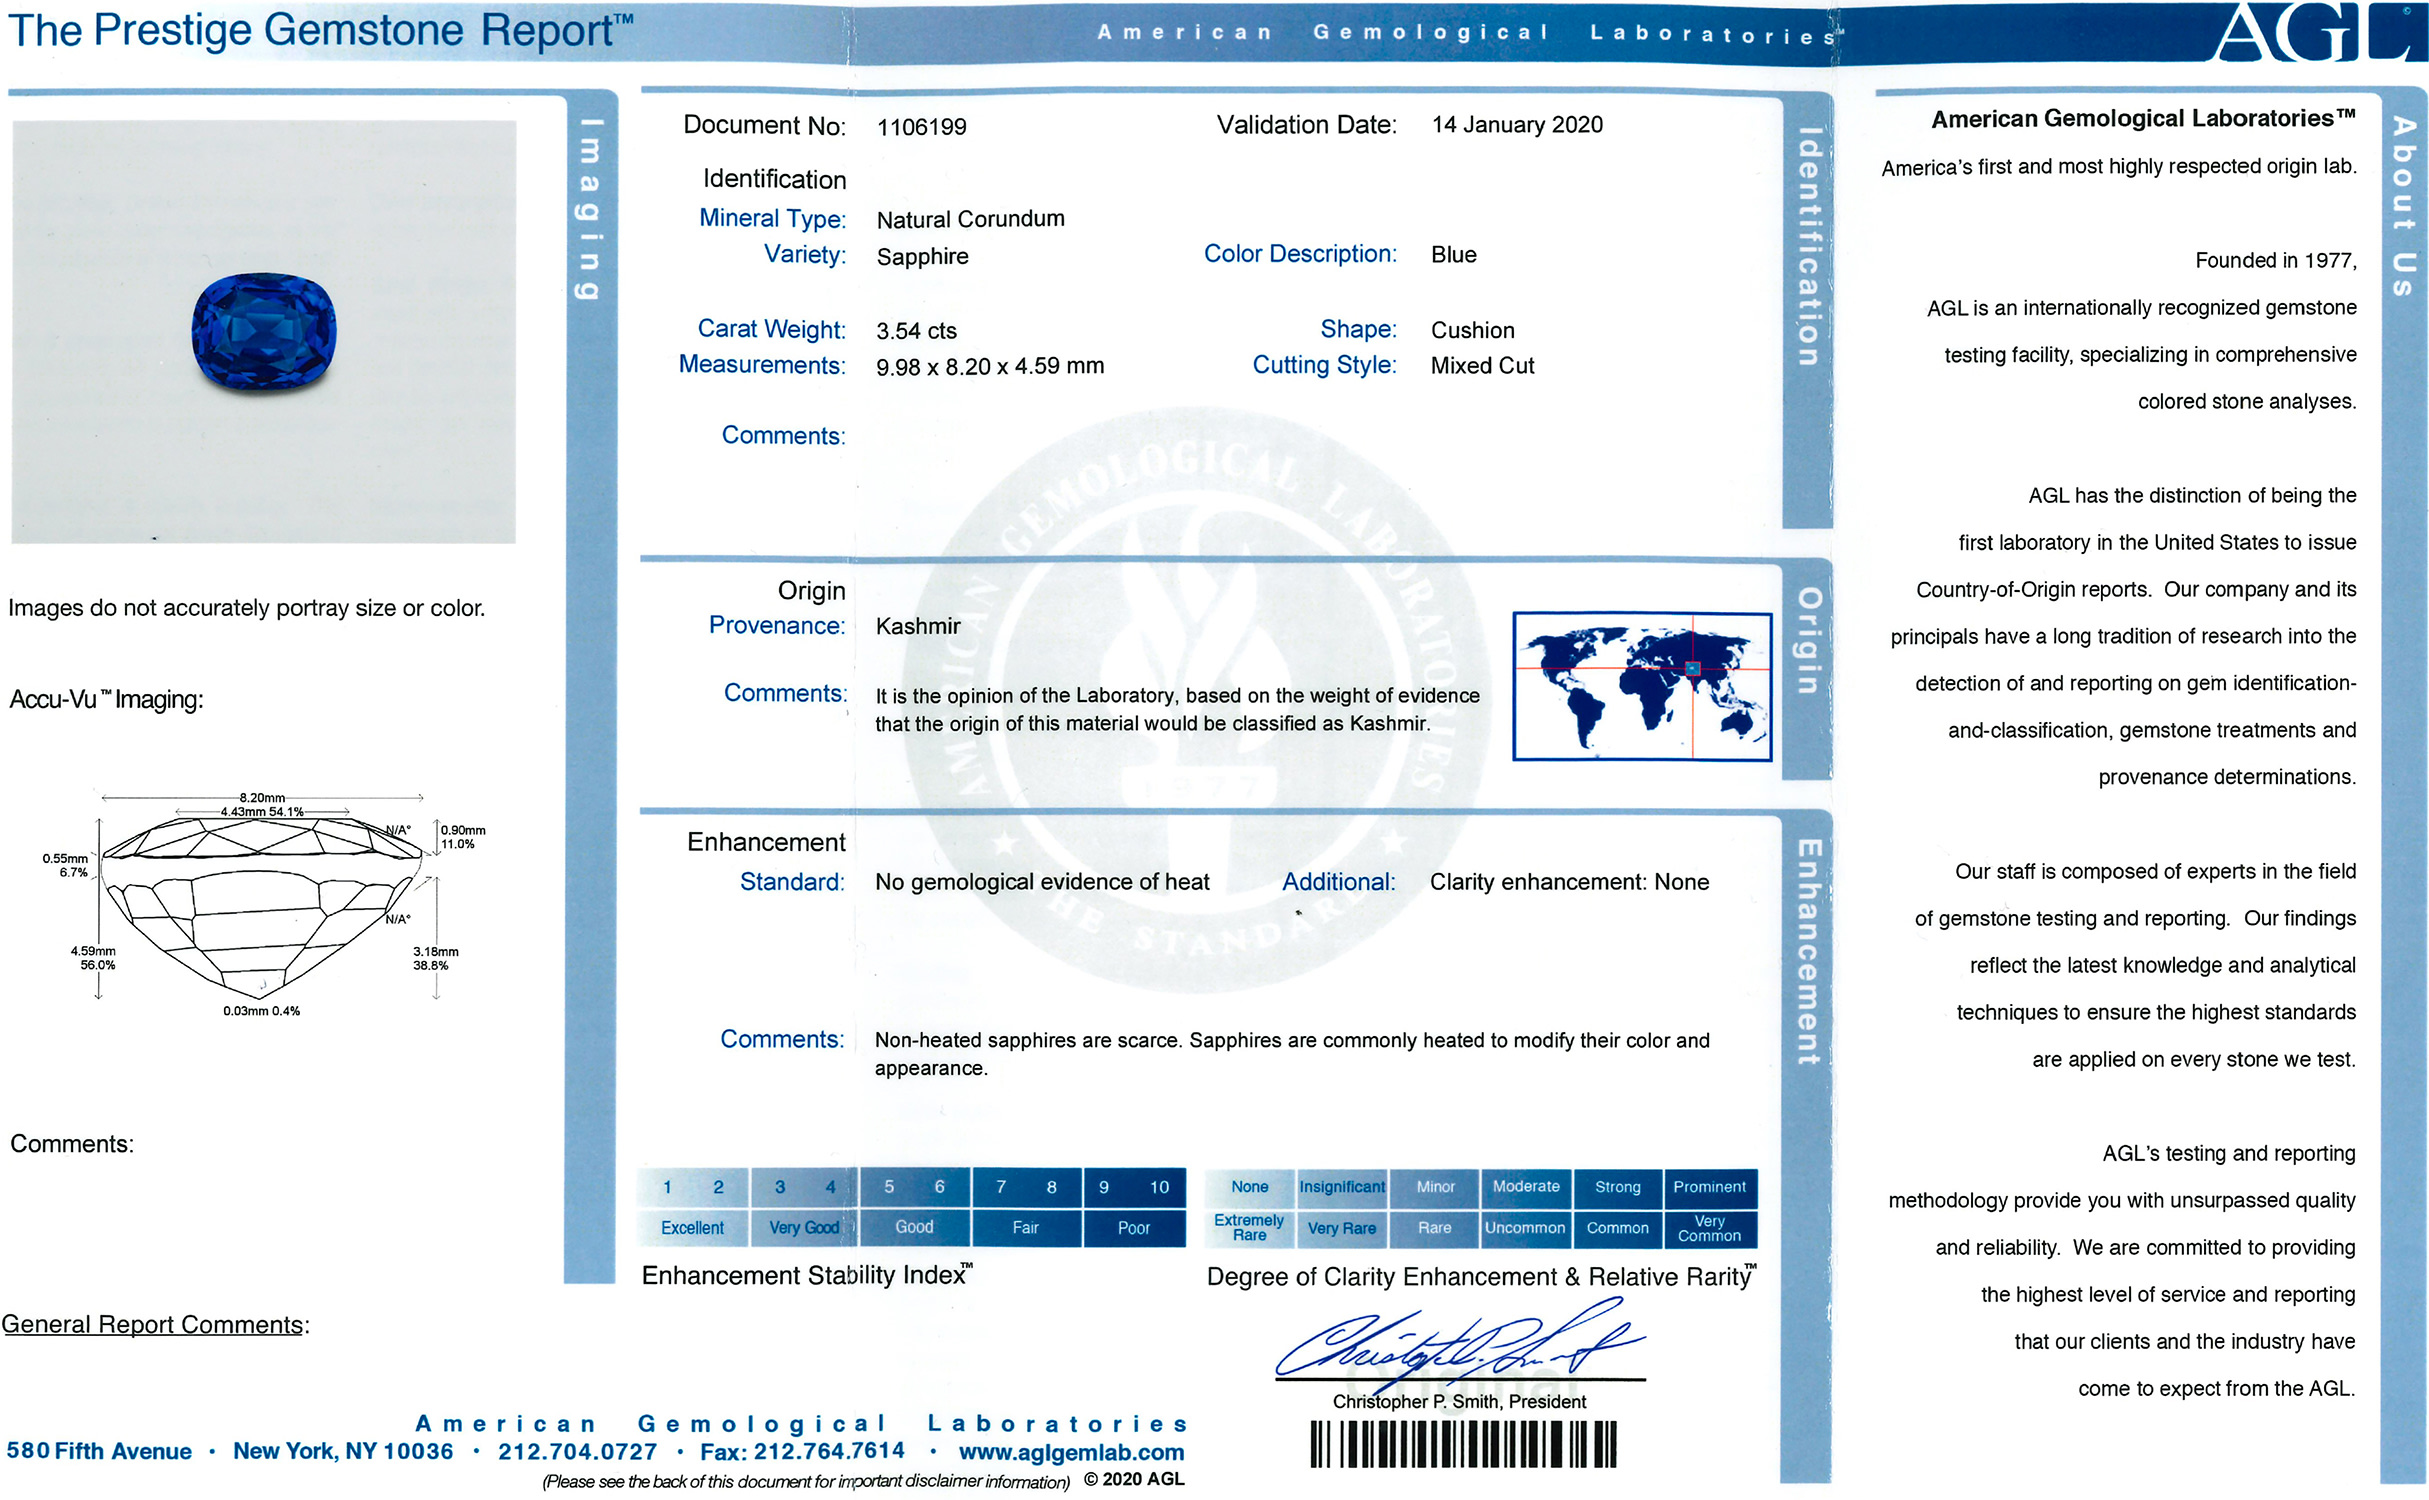Click the blue sapphire gemstone photo

264,332
